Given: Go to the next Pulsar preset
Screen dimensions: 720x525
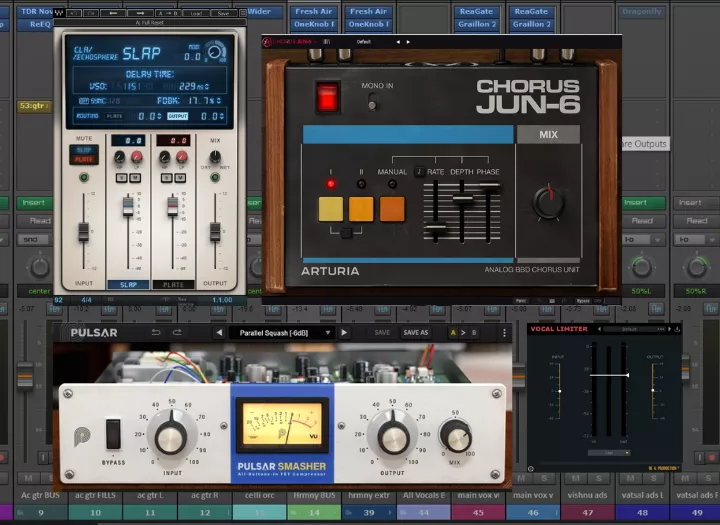Looking at the screenshot, I should tap(344, 333).
